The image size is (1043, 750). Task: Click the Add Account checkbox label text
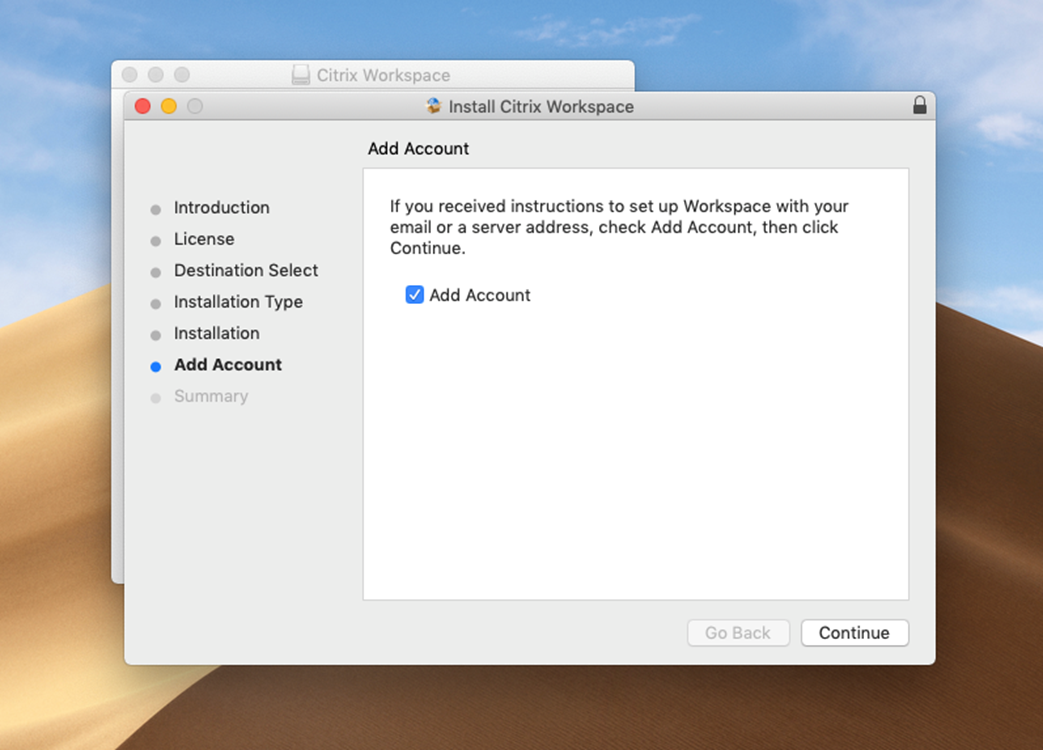[480, 295]
